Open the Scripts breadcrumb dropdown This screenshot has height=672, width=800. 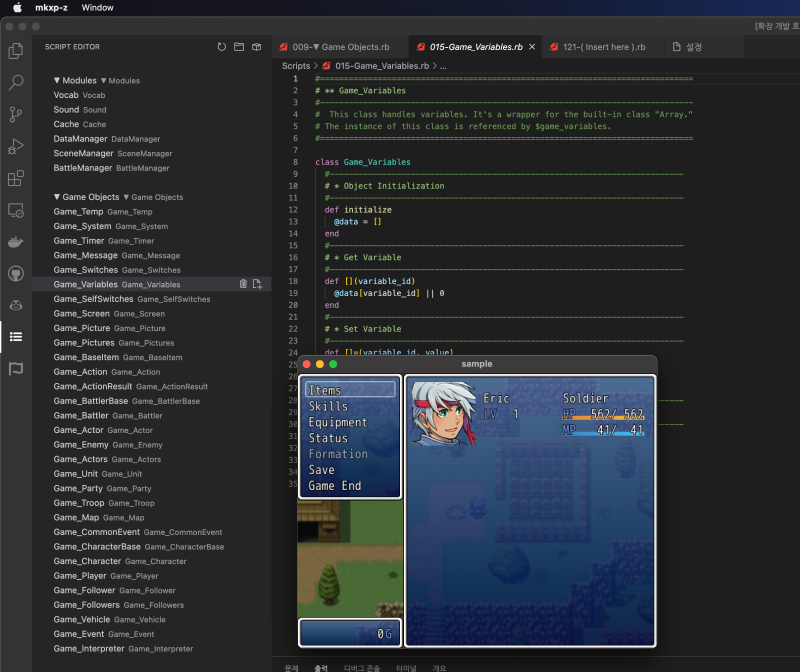pyautogui.click(x=295, y=64)
